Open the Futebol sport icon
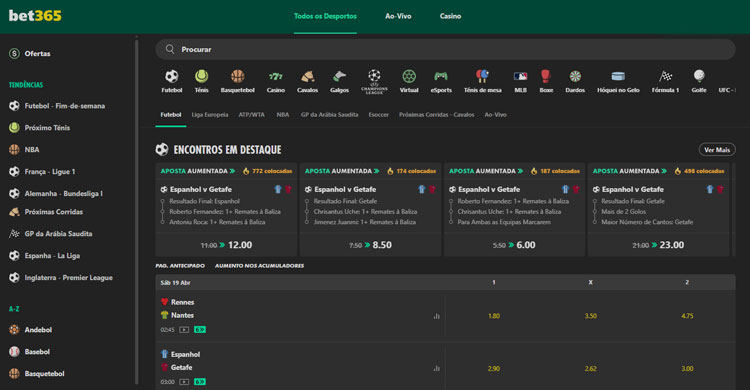 pyautogui.click(x=172, y=76)
